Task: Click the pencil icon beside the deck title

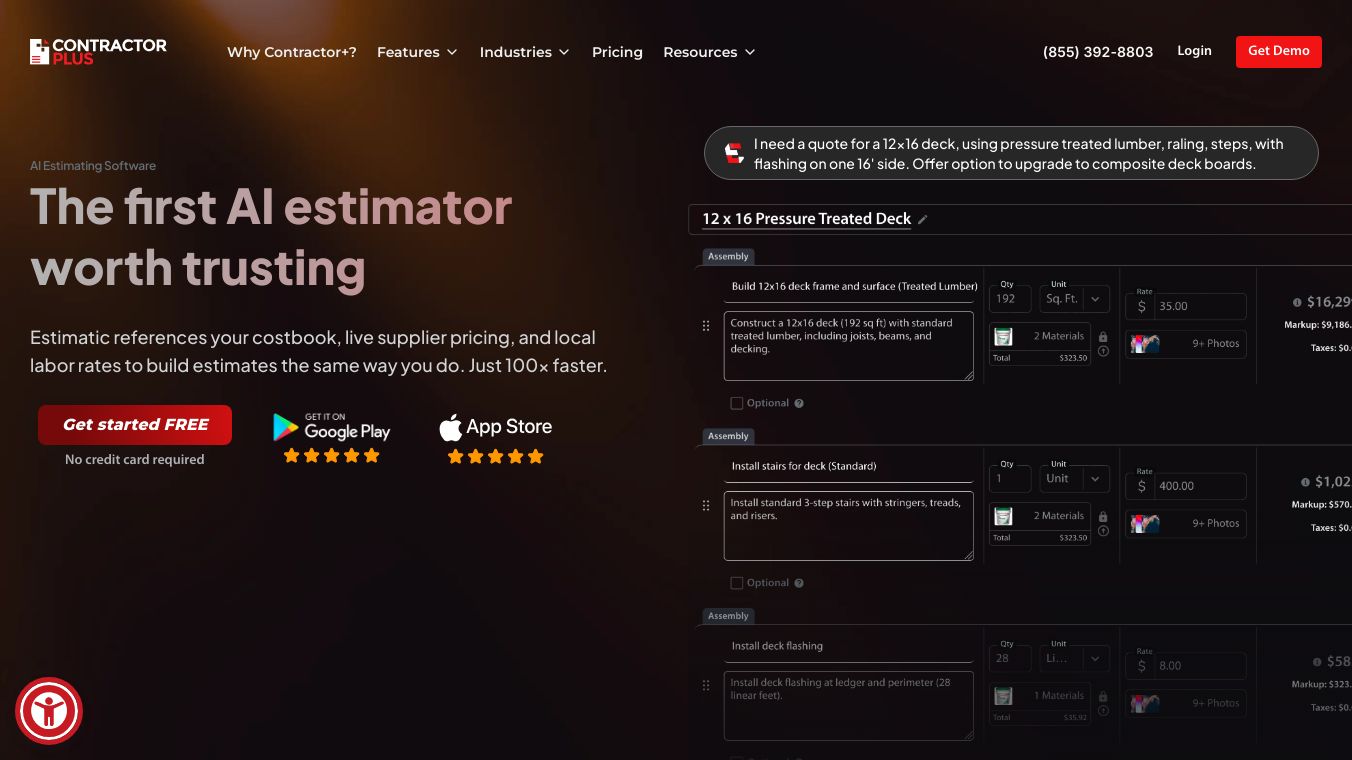Action: pyautogui.click(x=923, y=220)
